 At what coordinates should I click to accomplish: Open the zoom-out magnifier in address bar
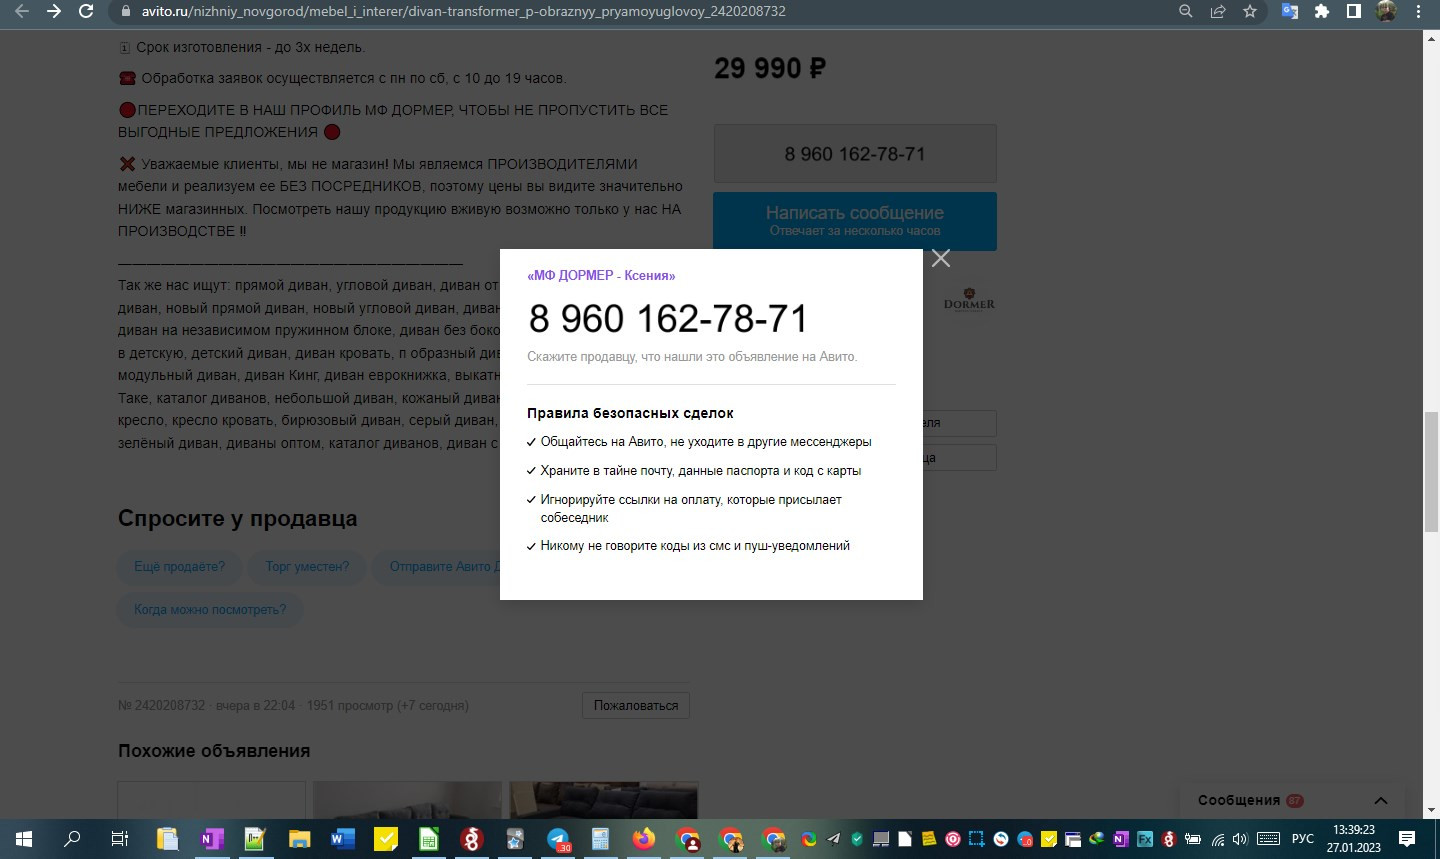(1186, 11)
